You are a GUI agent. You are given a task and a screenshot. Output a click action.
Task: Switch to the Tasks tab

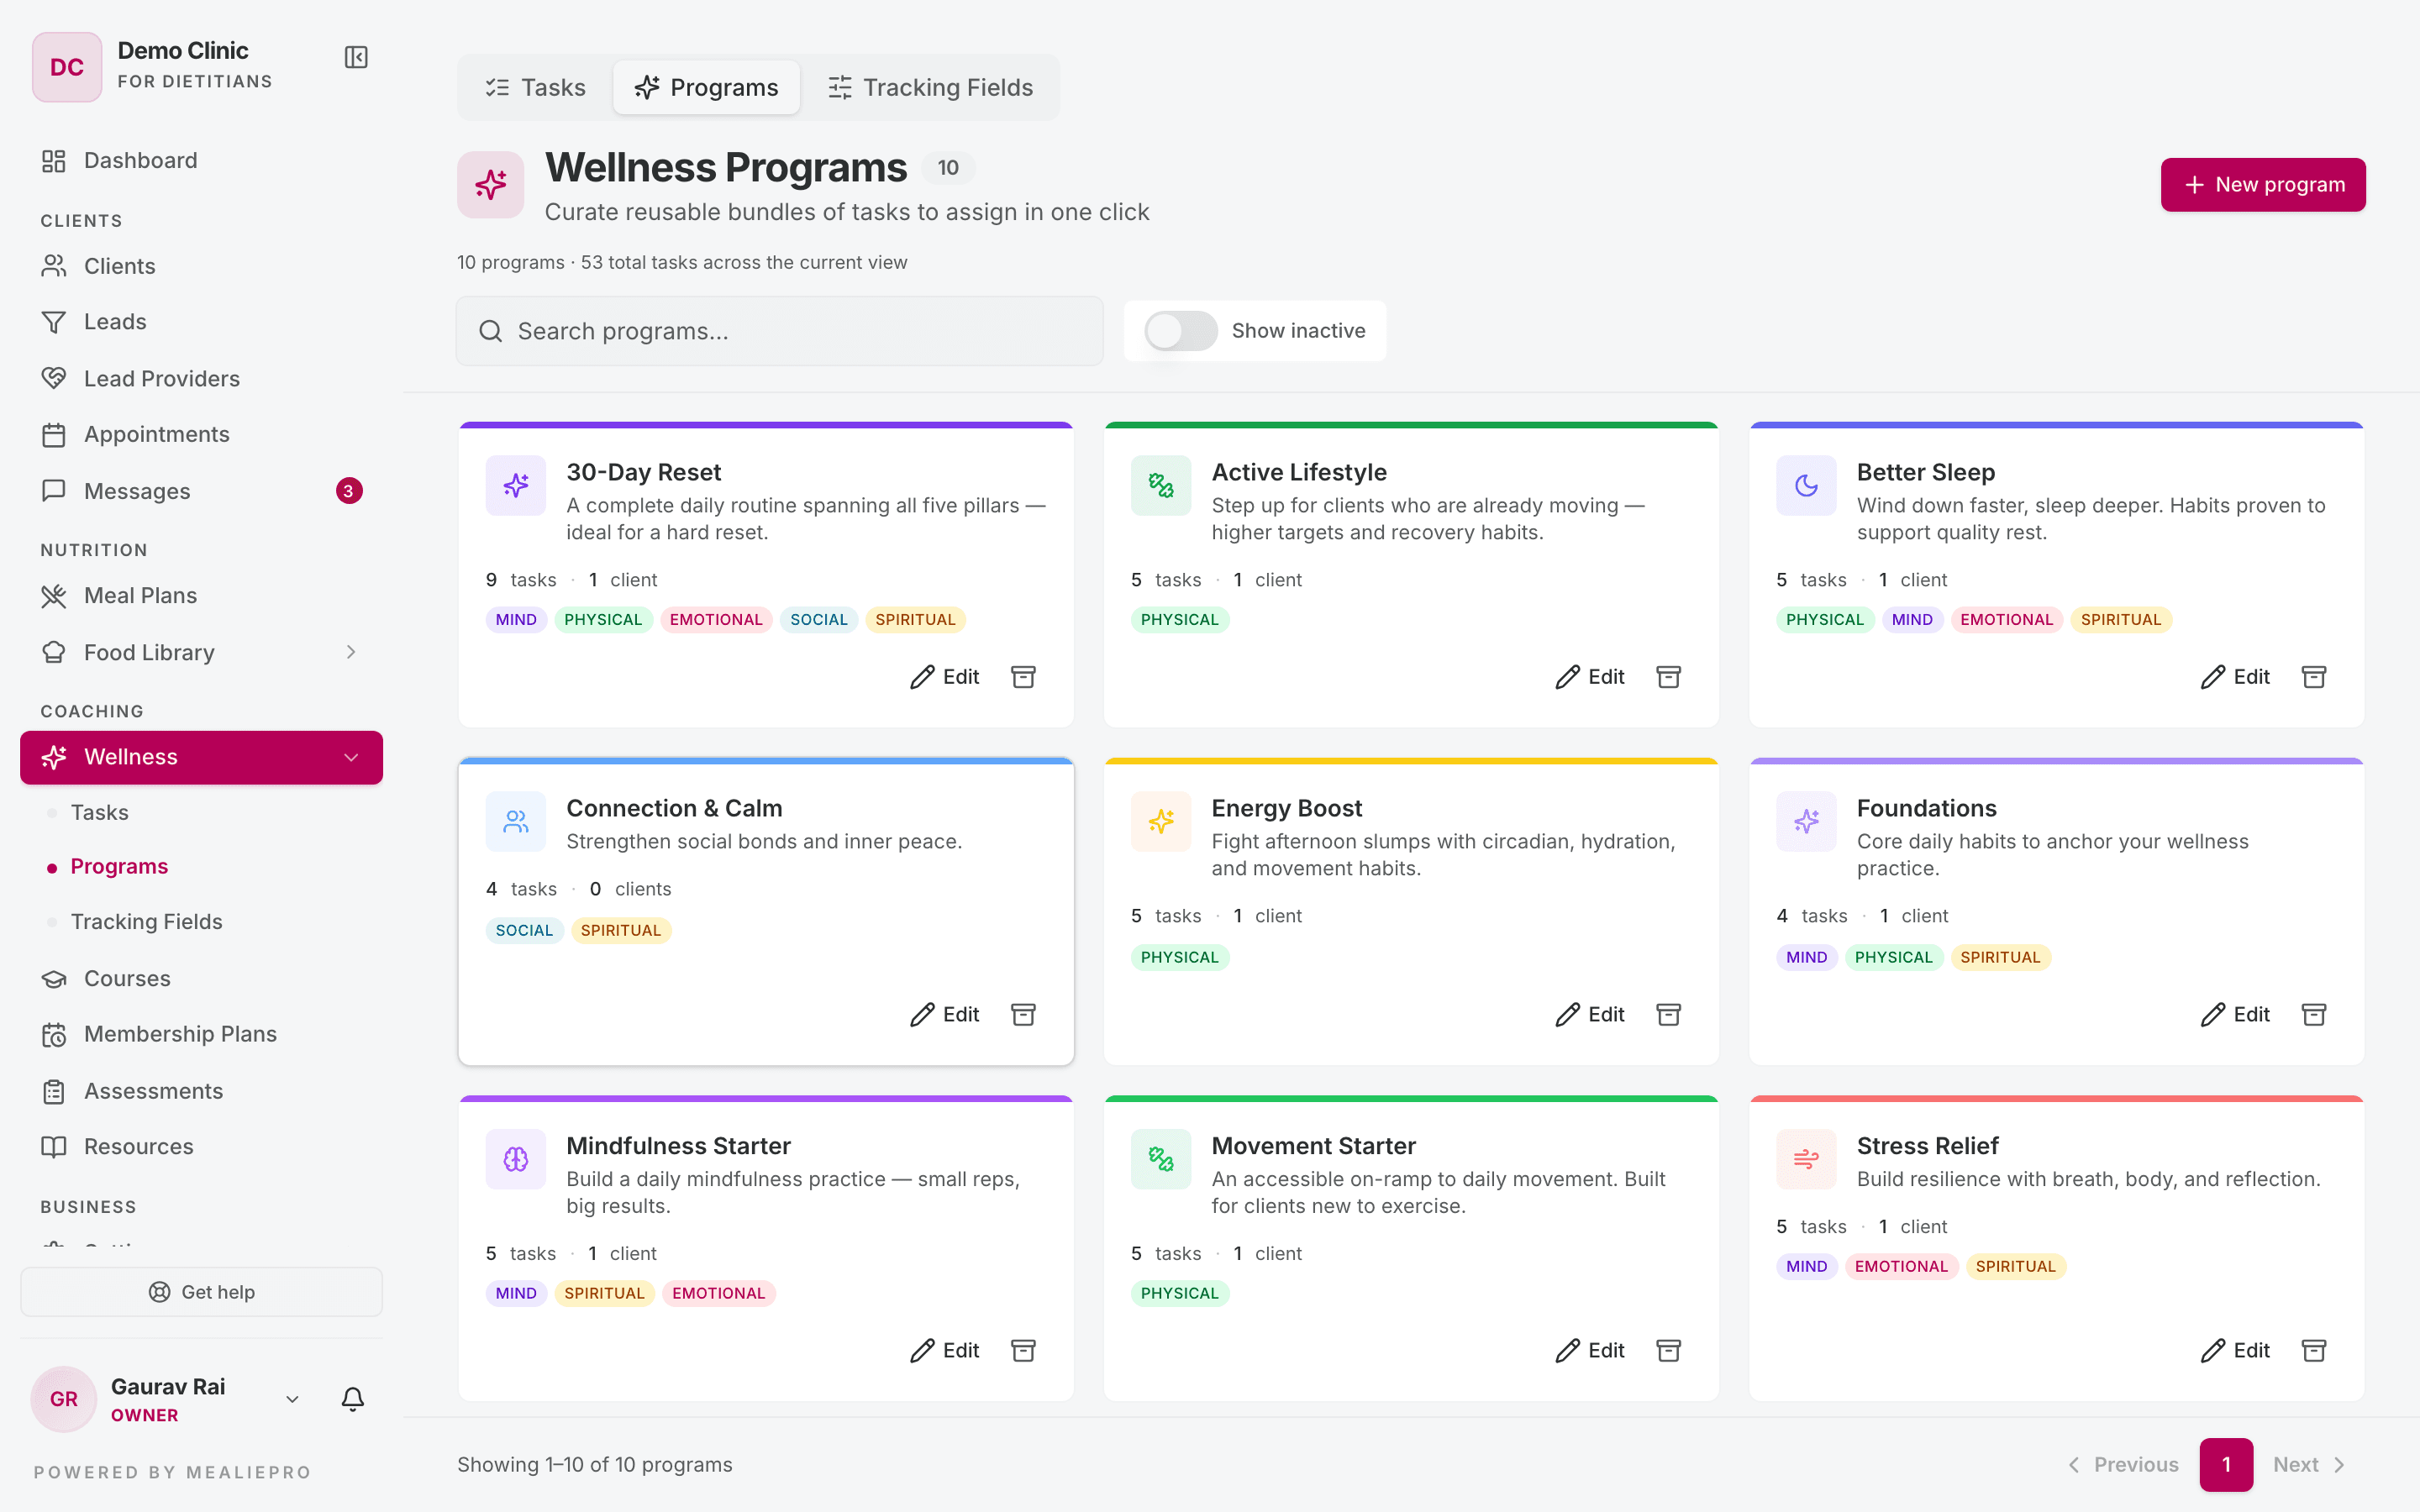tap(536, 87)
